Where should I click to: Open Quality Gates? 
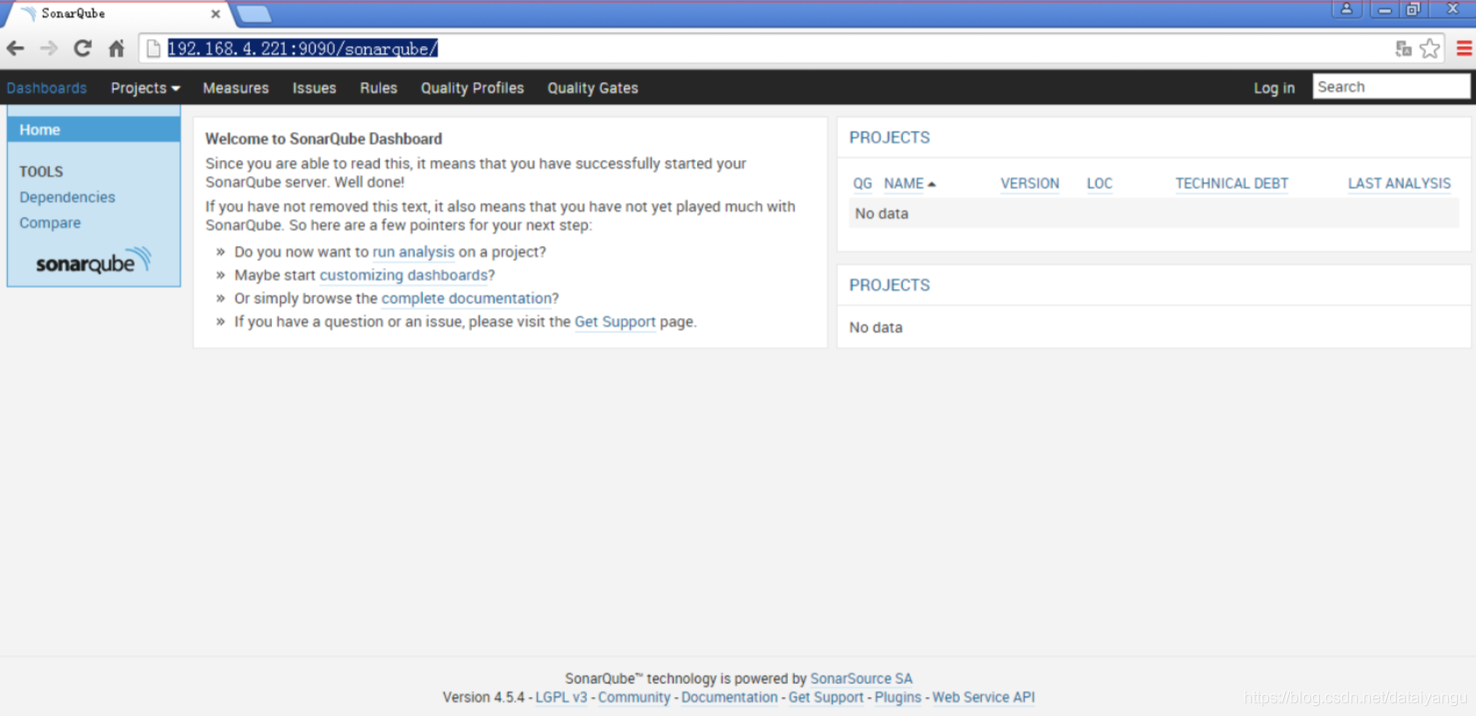(593, 88)
